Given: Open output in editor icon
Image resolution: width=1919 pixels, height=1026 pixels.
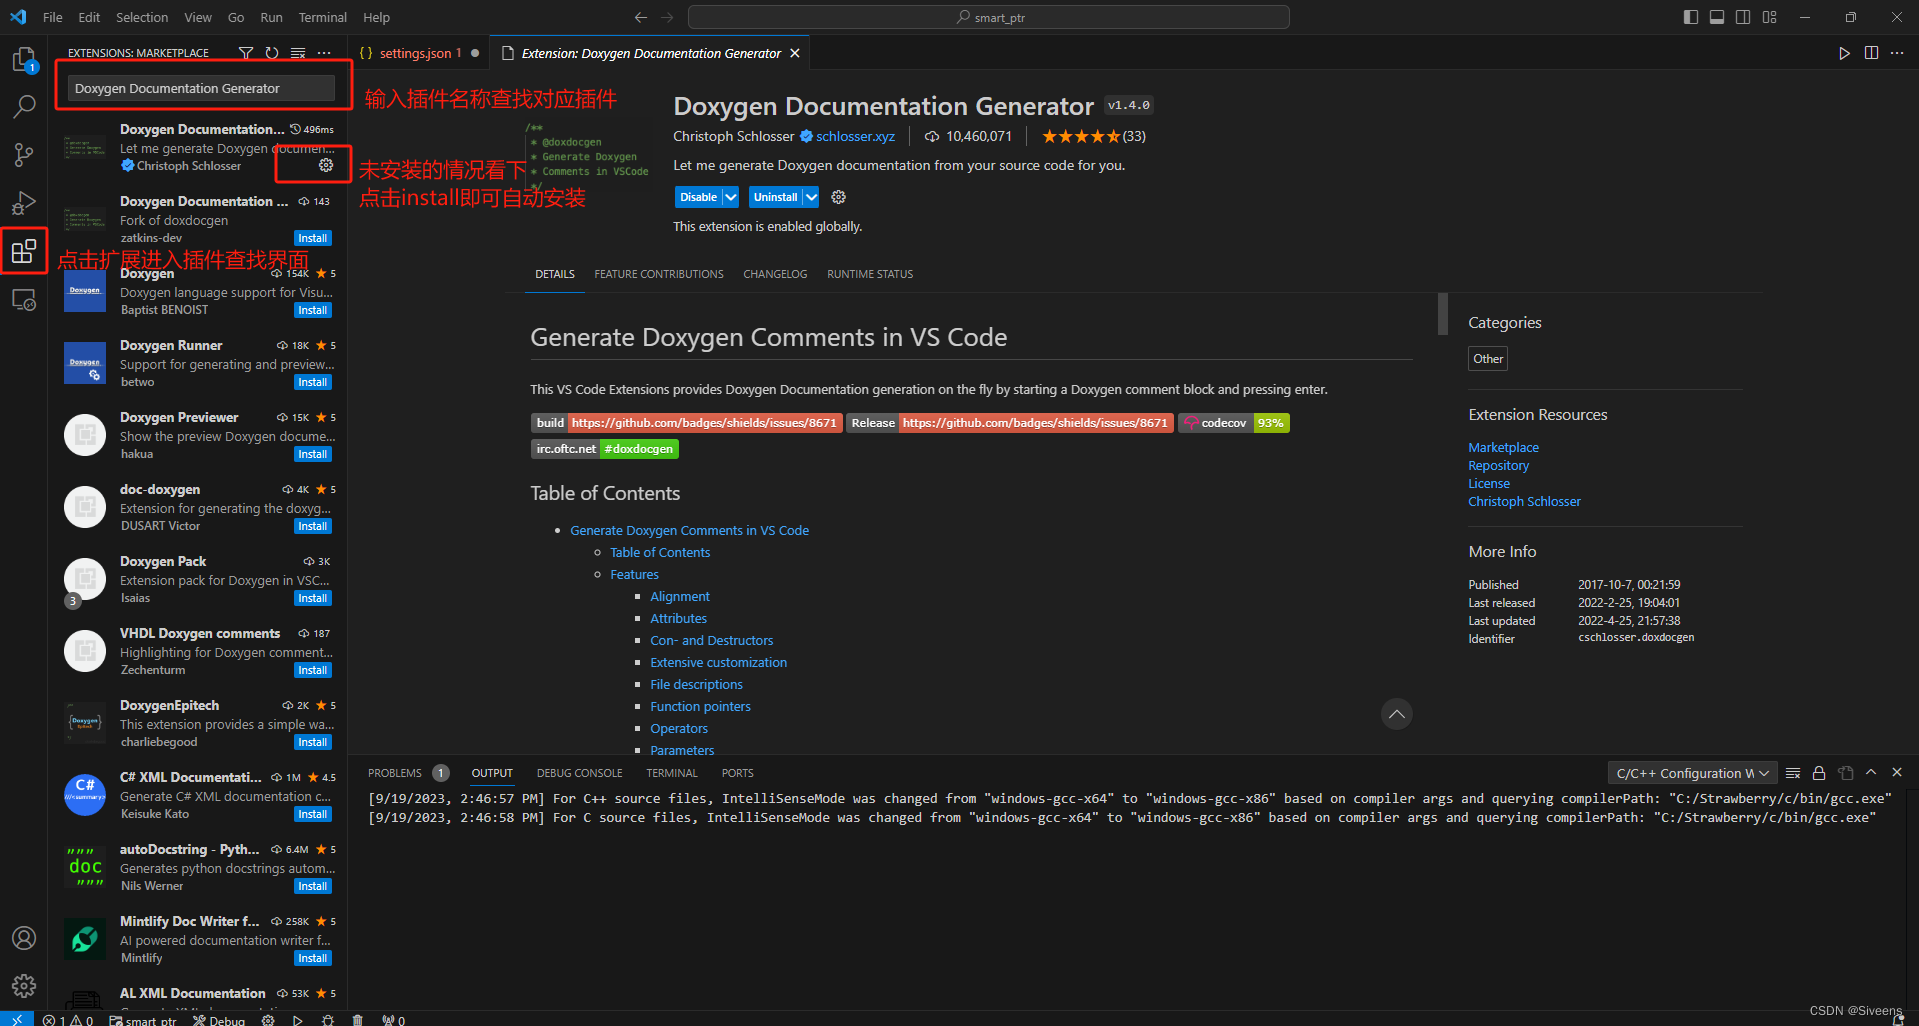Looking at the screenshot, I should click(1846, 773).
